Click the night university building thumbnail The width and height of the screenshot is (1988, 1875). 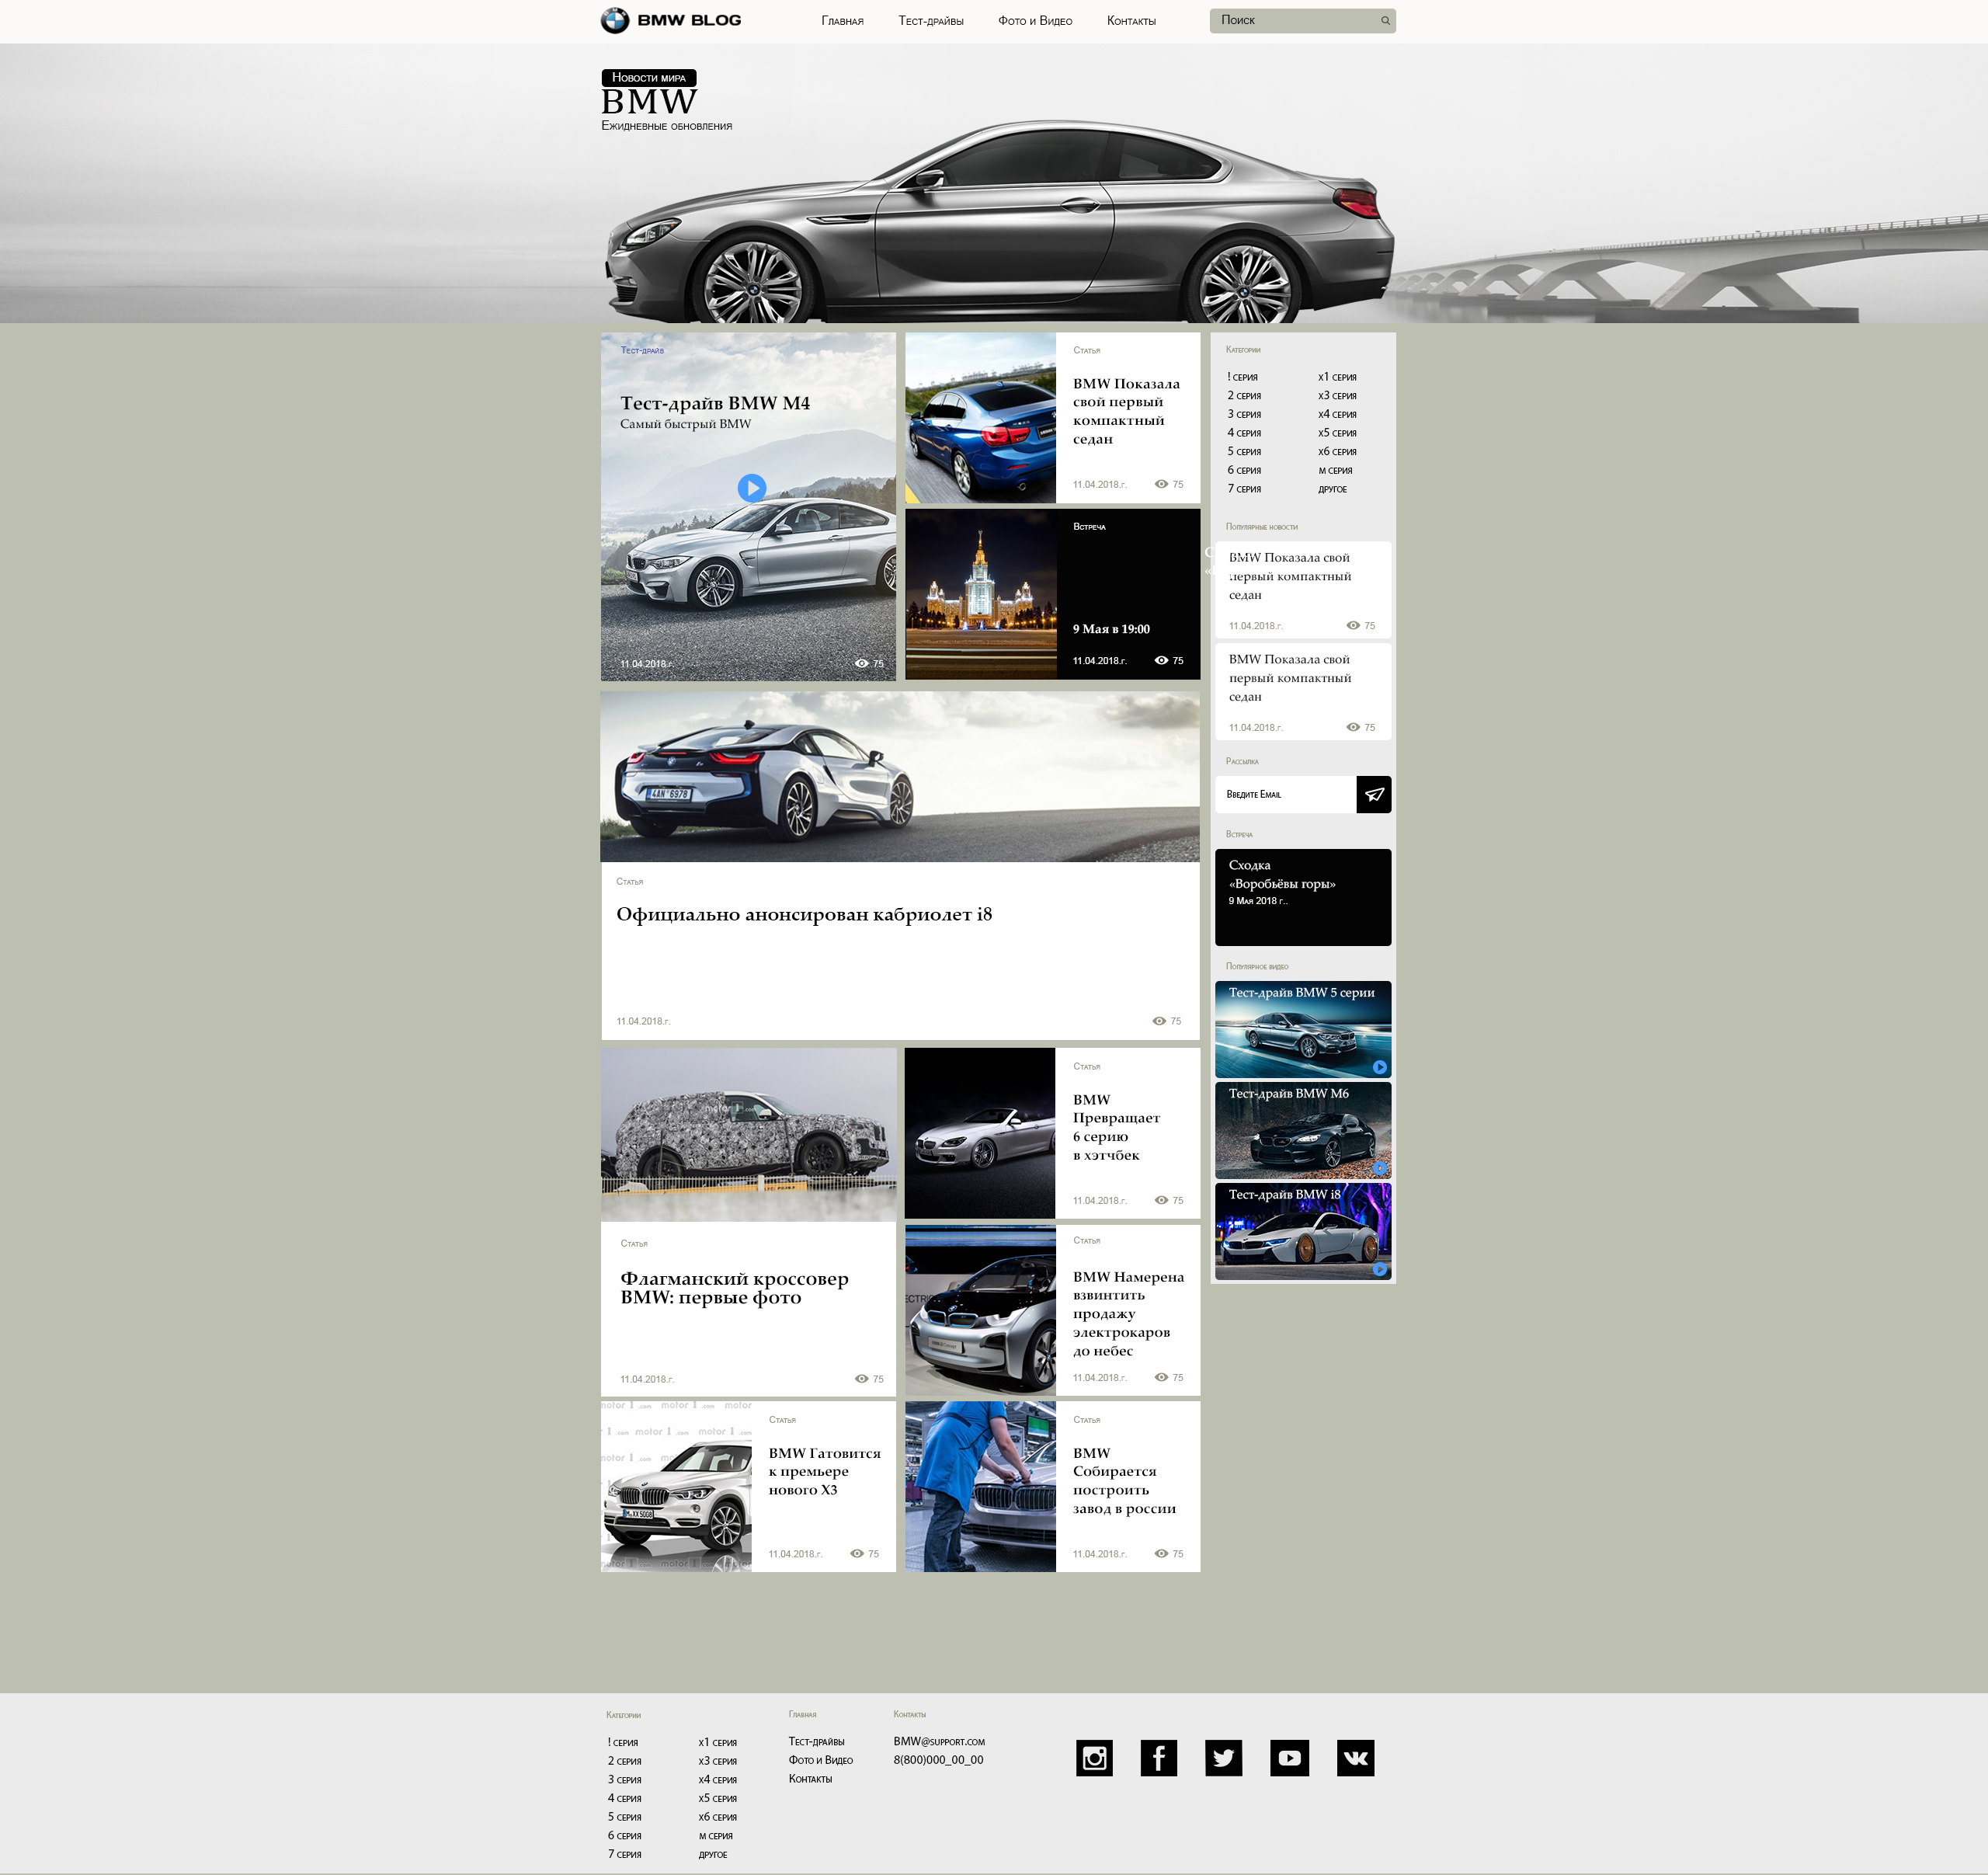(980, 594)
